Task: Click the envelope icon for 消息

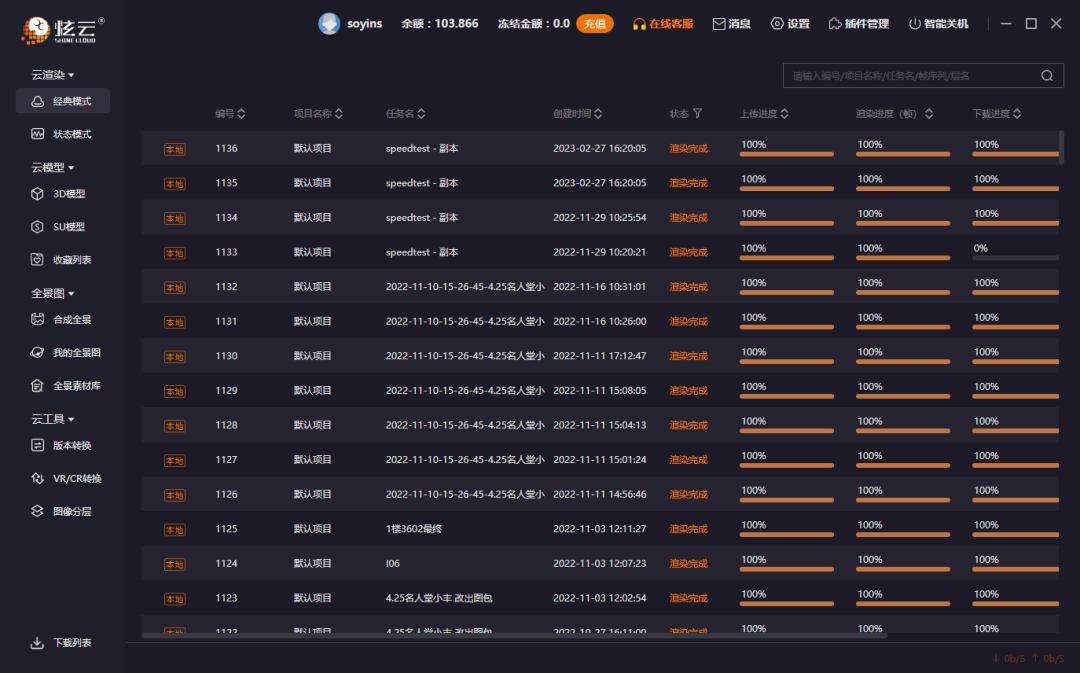Action: pyautogui.click(x=718, y=24)
